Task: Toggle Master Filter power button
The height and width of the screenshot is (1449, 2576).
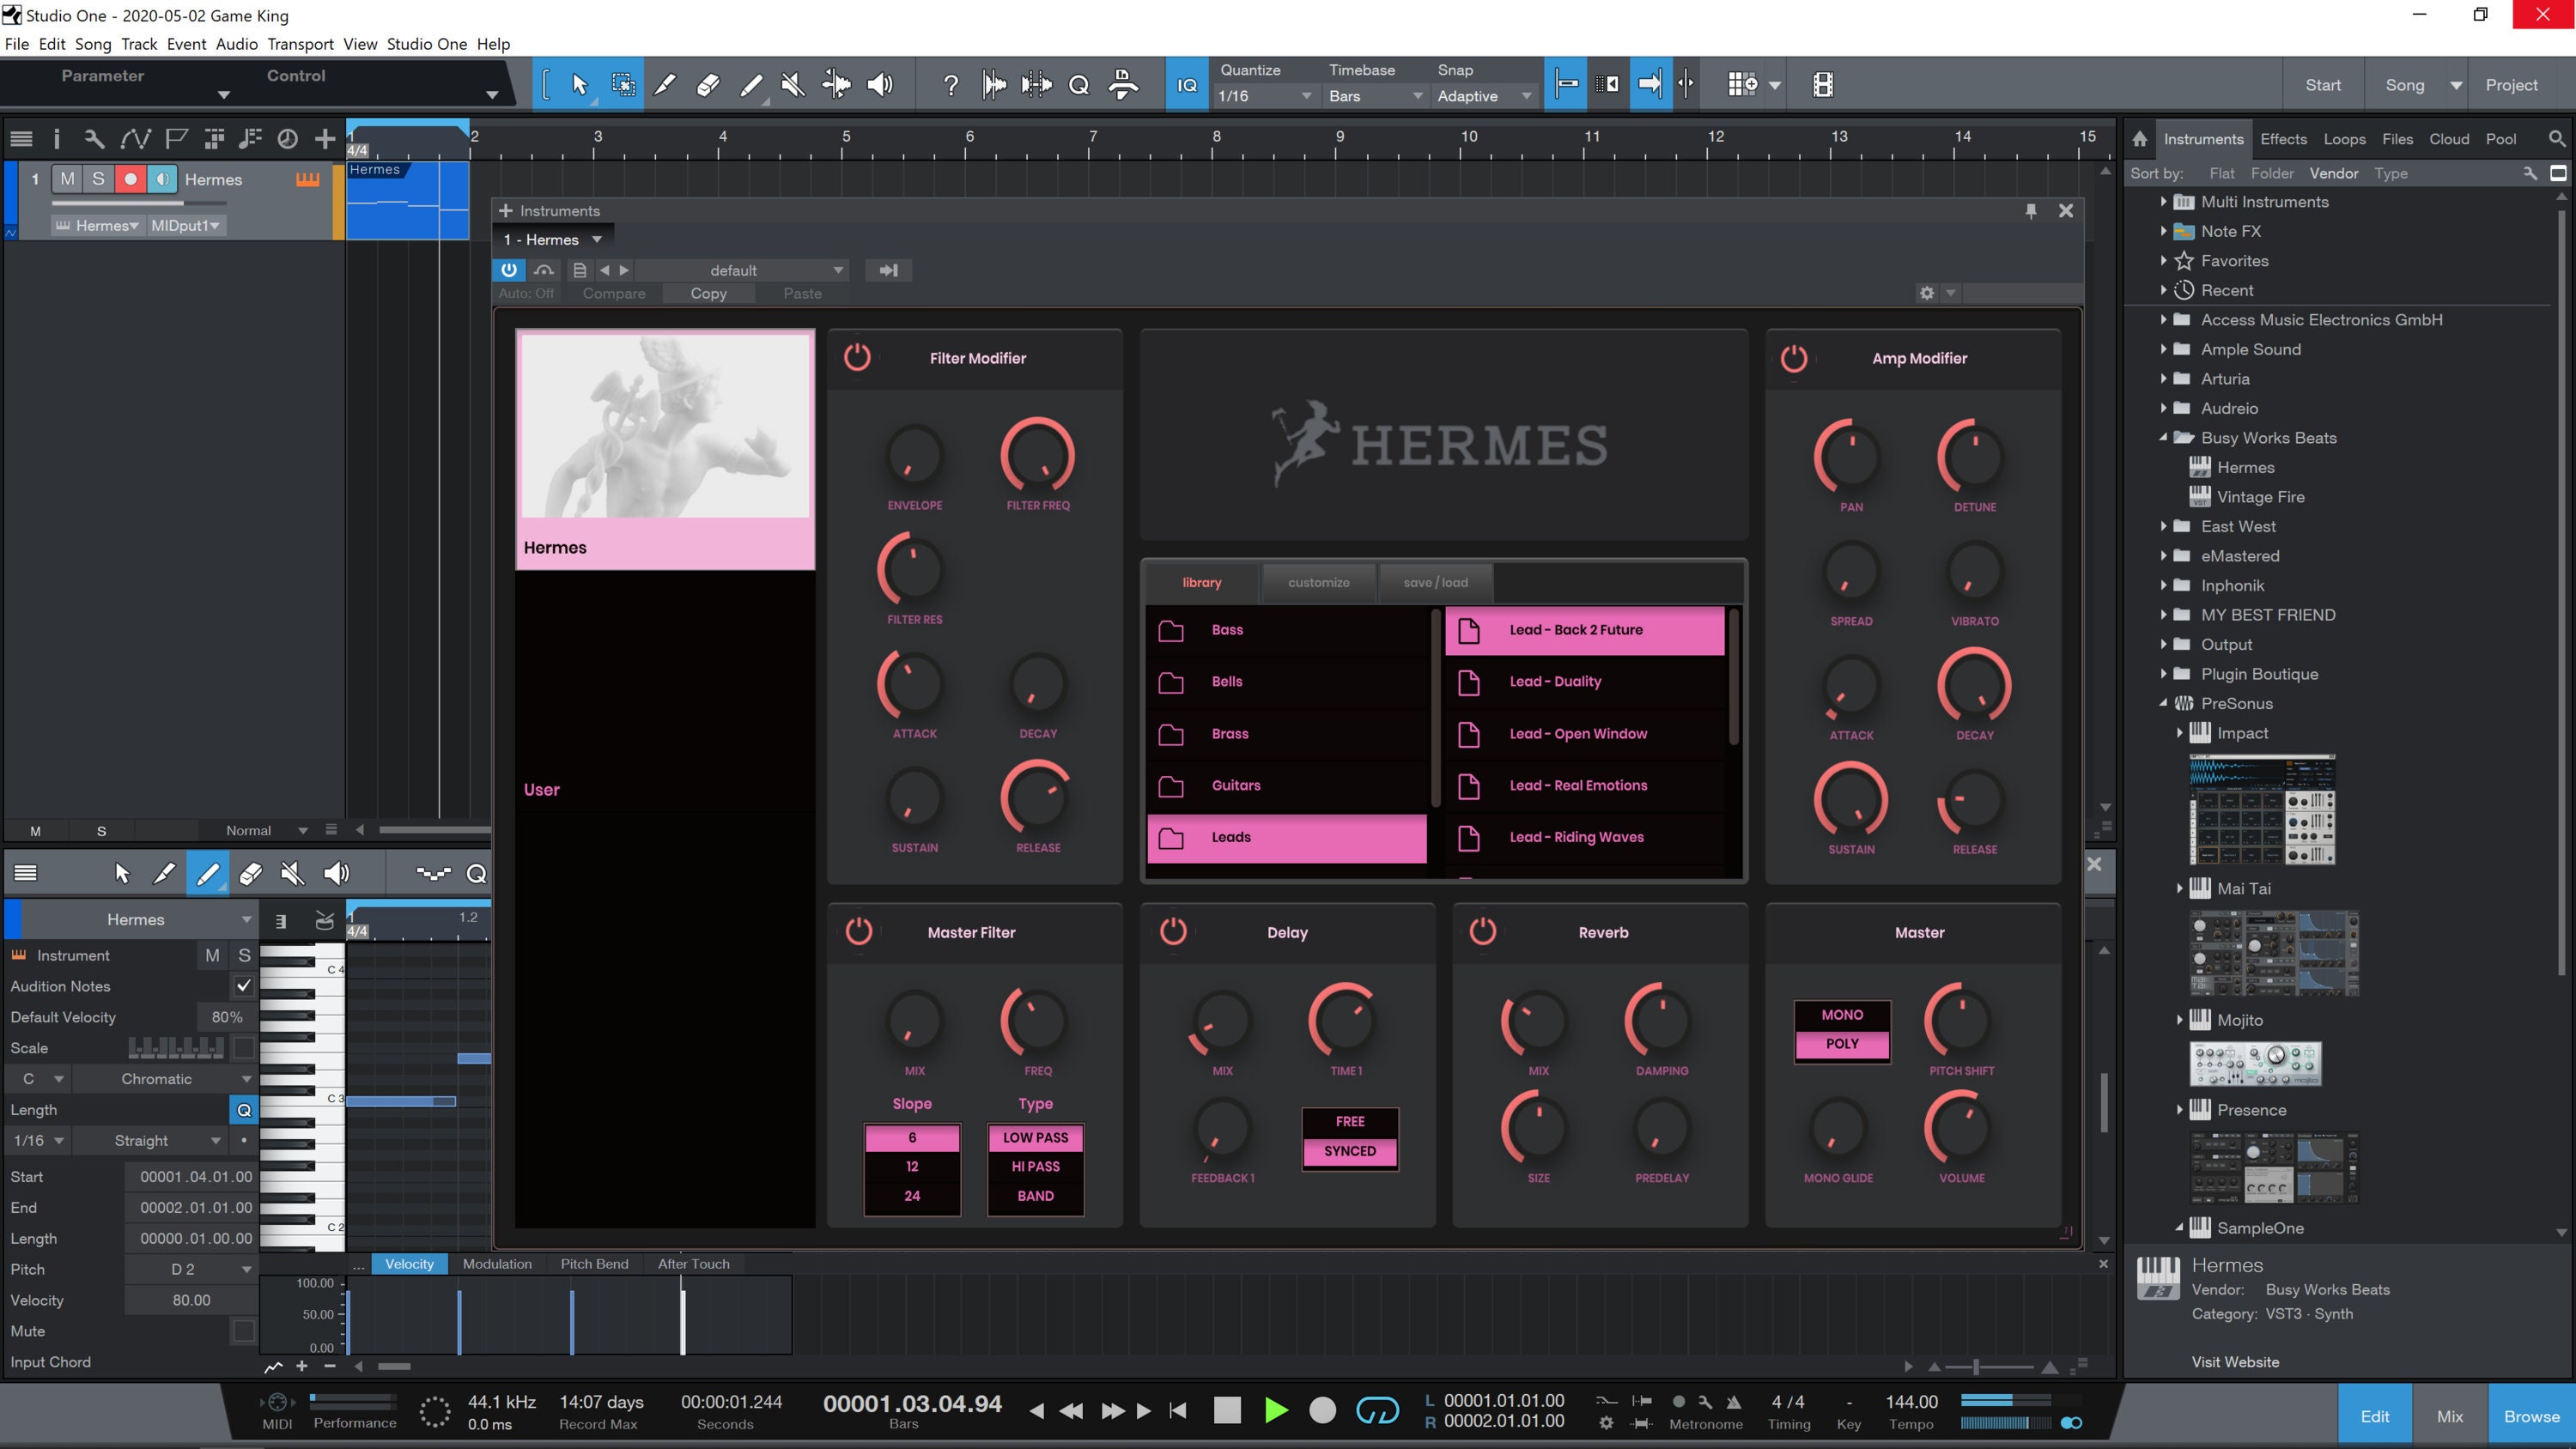Action: click(859, 931)
